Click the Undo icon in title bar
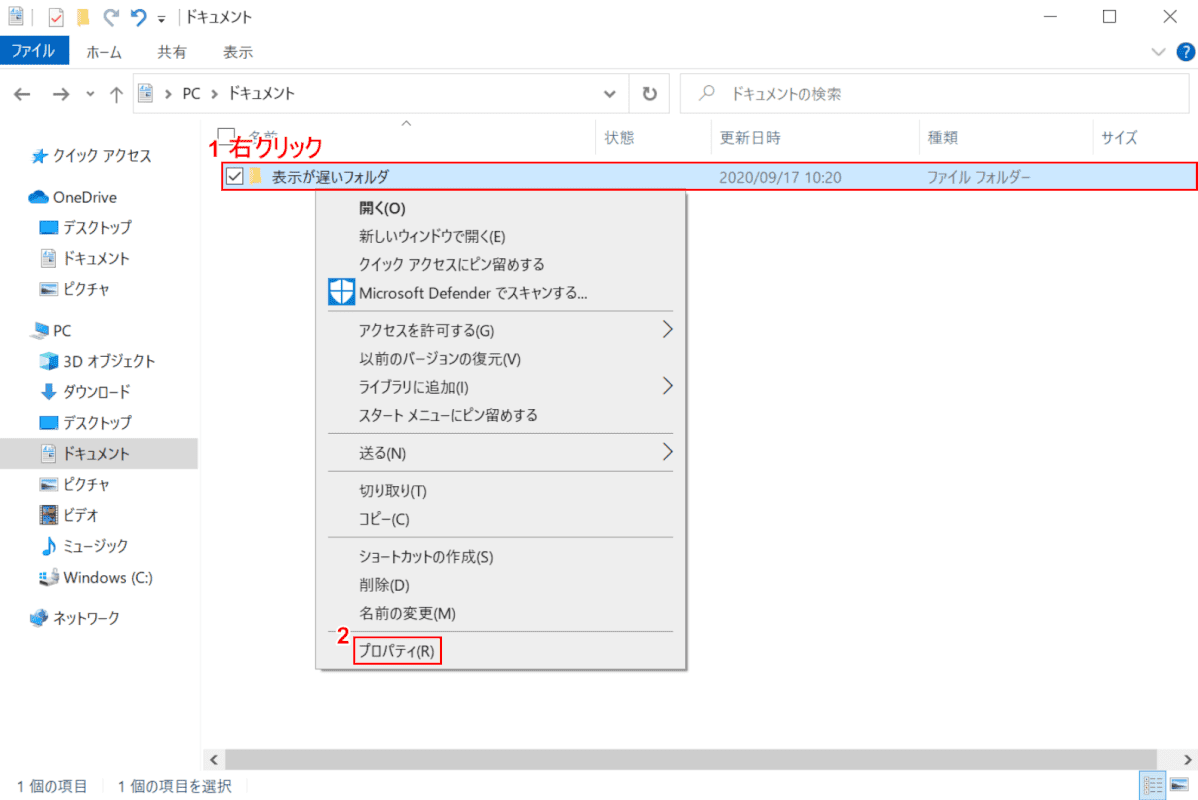This screenshot has height=800, width=1198. tap(138, 17)
